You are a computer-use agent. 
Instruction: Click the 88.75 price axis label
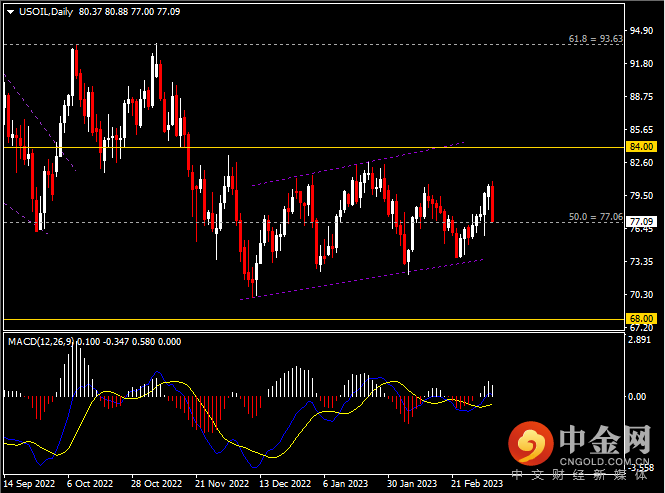pyautogui.click(x=641, y=97)
